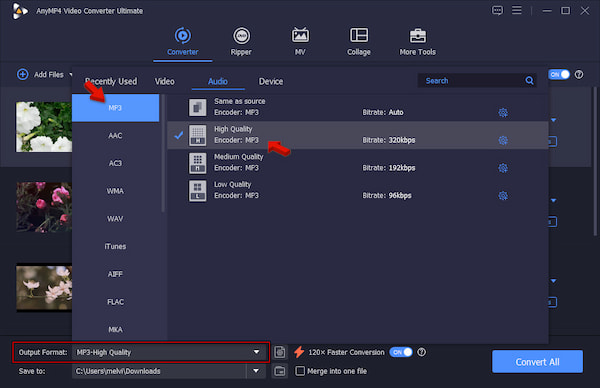
Task: Open settings gear for High Quality profile
Action: tap(503, 140)
